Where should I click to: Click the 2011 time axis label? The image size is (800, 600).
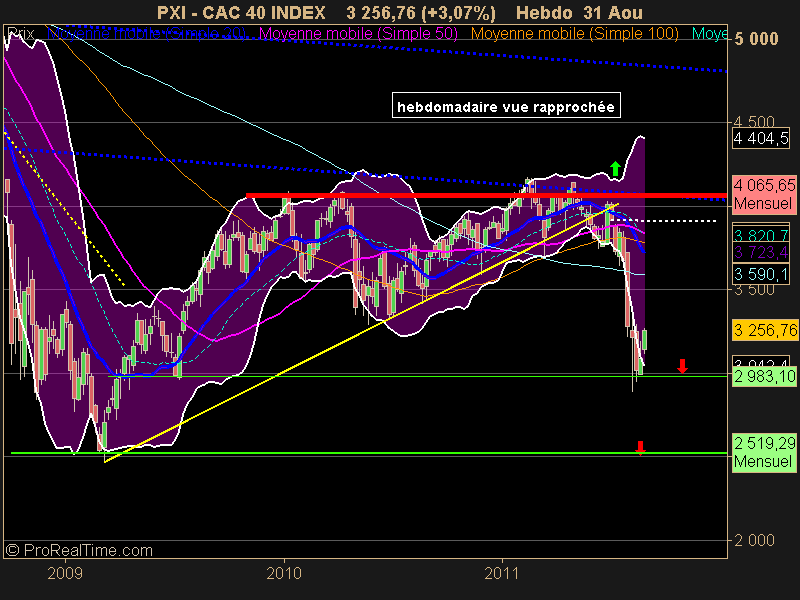pos(502,573)
